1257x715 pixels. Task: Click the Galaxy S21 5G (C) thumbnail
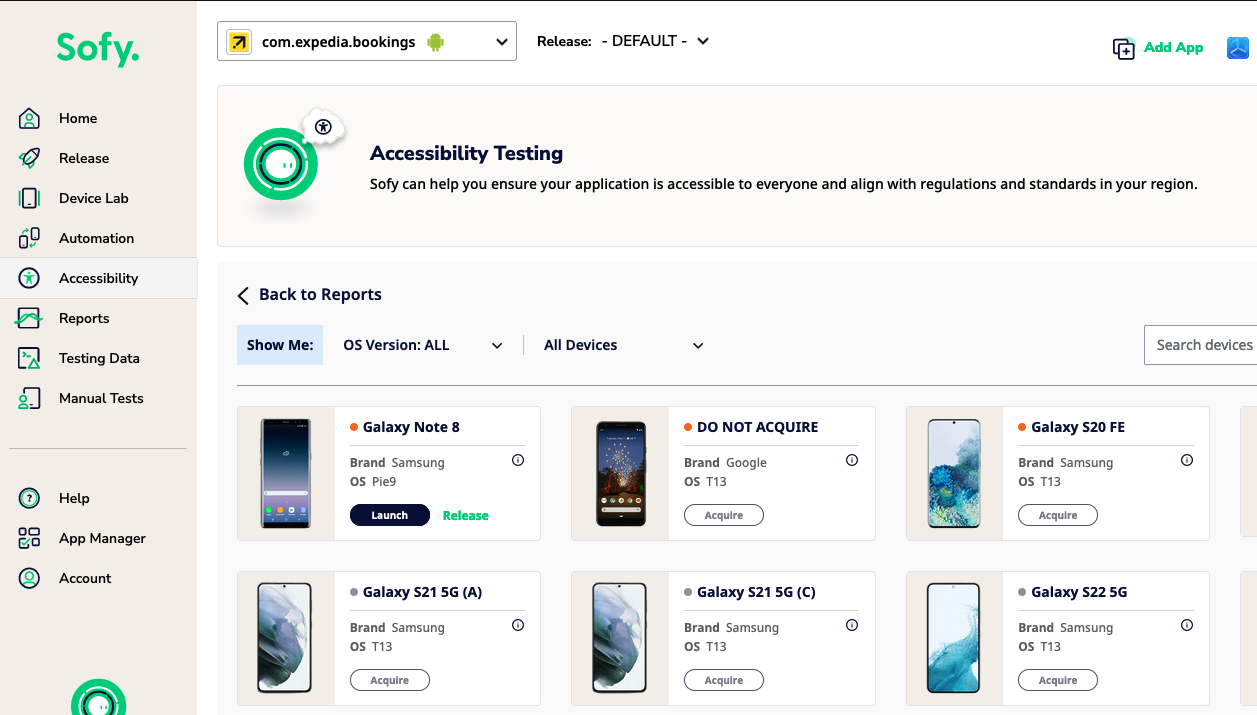pos(620,638)
